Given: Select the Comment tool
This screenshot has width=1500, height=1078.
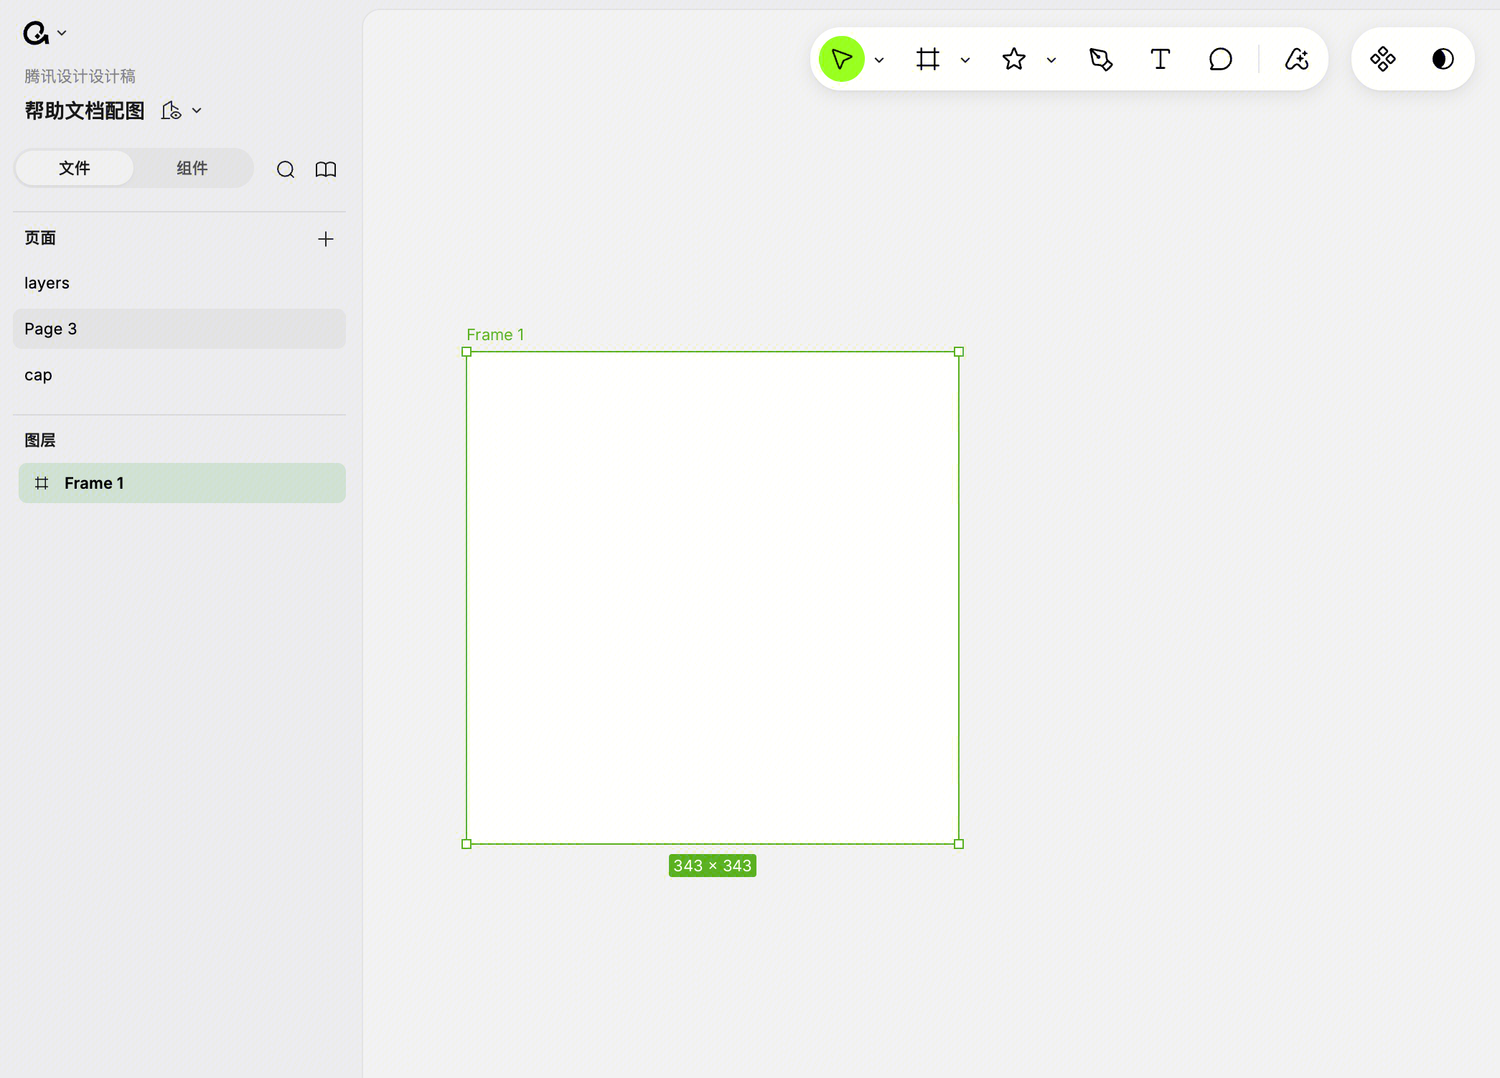Looking at the screenshot, I should coord(1220,59).
